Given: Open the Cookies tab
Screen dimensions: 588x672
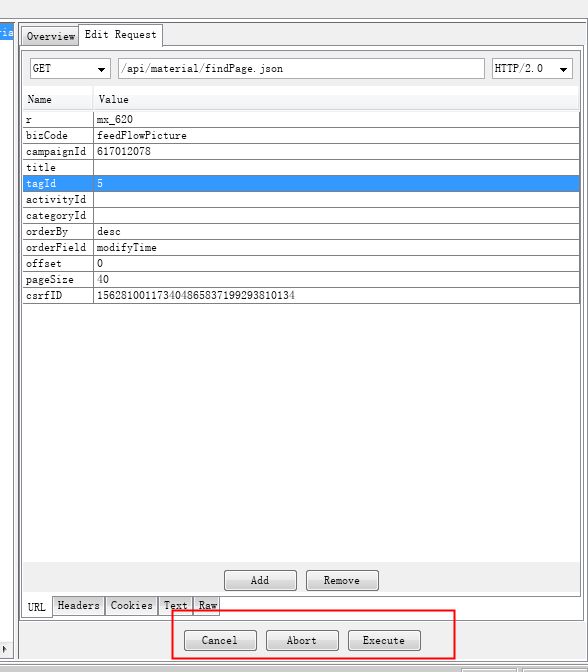Looking at the screenshot, I should tap(132, 606).
